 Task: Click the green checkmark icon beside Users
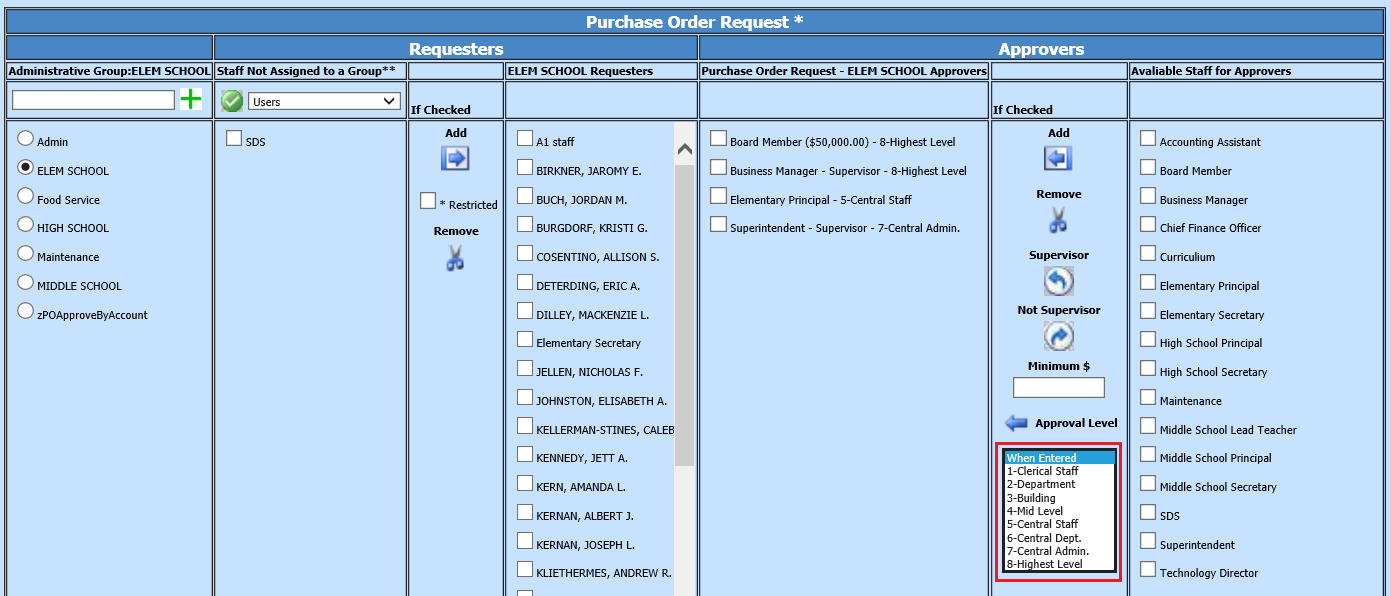(x=232, y=101)
